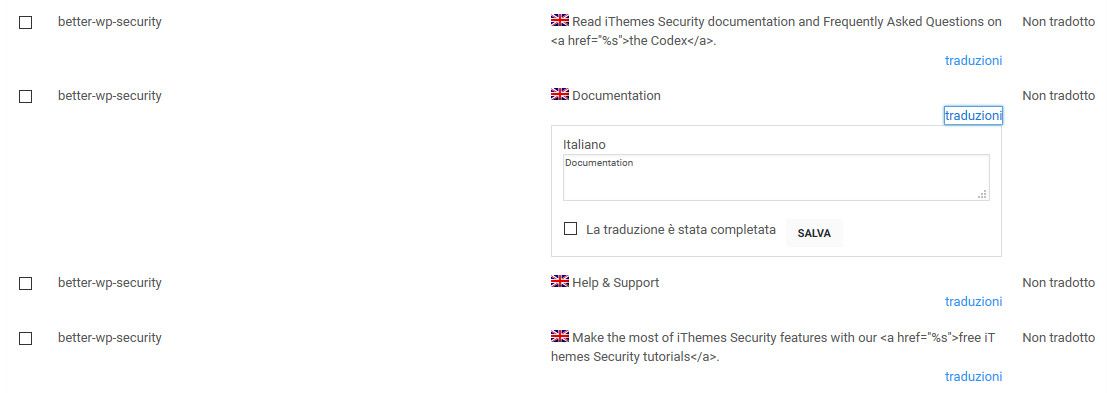Viewport: 1107px width, 393px height.
Task: Check the row checkbox for Help & Support
Action: 25,284
